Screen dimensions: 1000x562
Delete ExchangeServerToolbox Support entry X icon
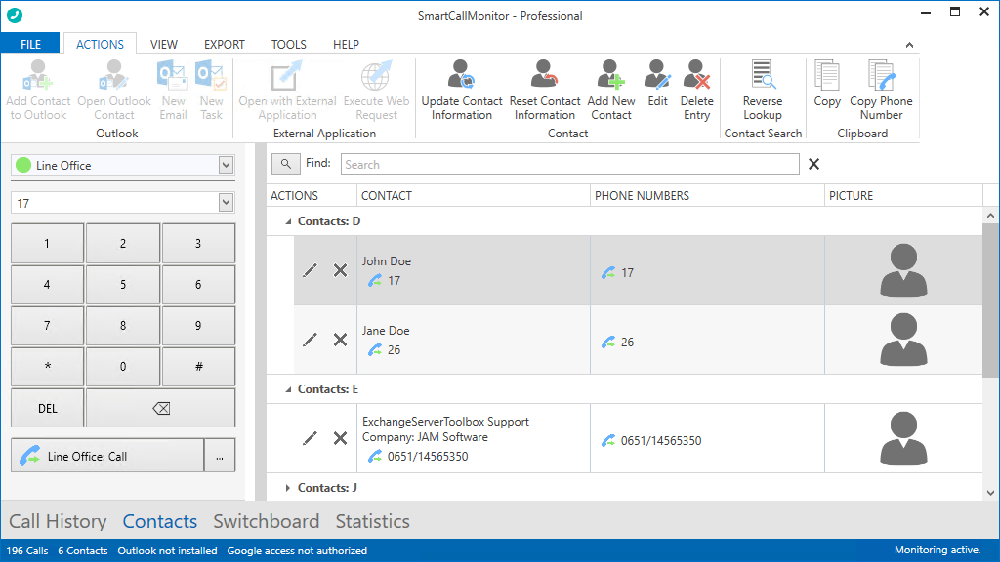341,438
